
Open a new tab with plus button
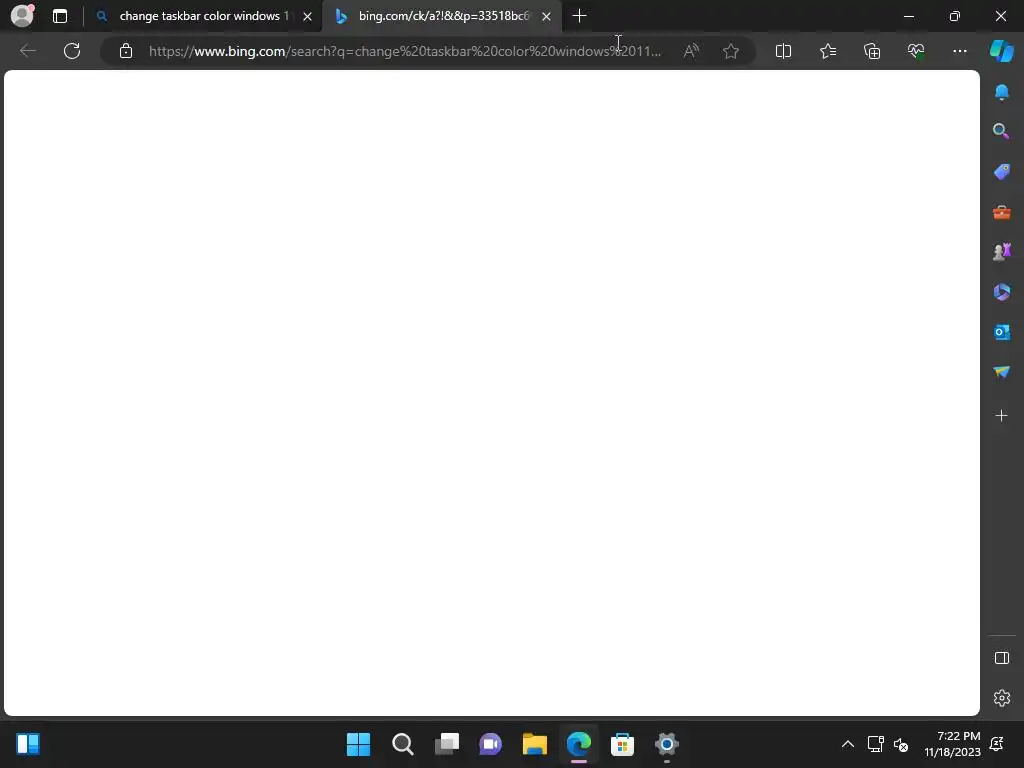click(x=579, y=16)
